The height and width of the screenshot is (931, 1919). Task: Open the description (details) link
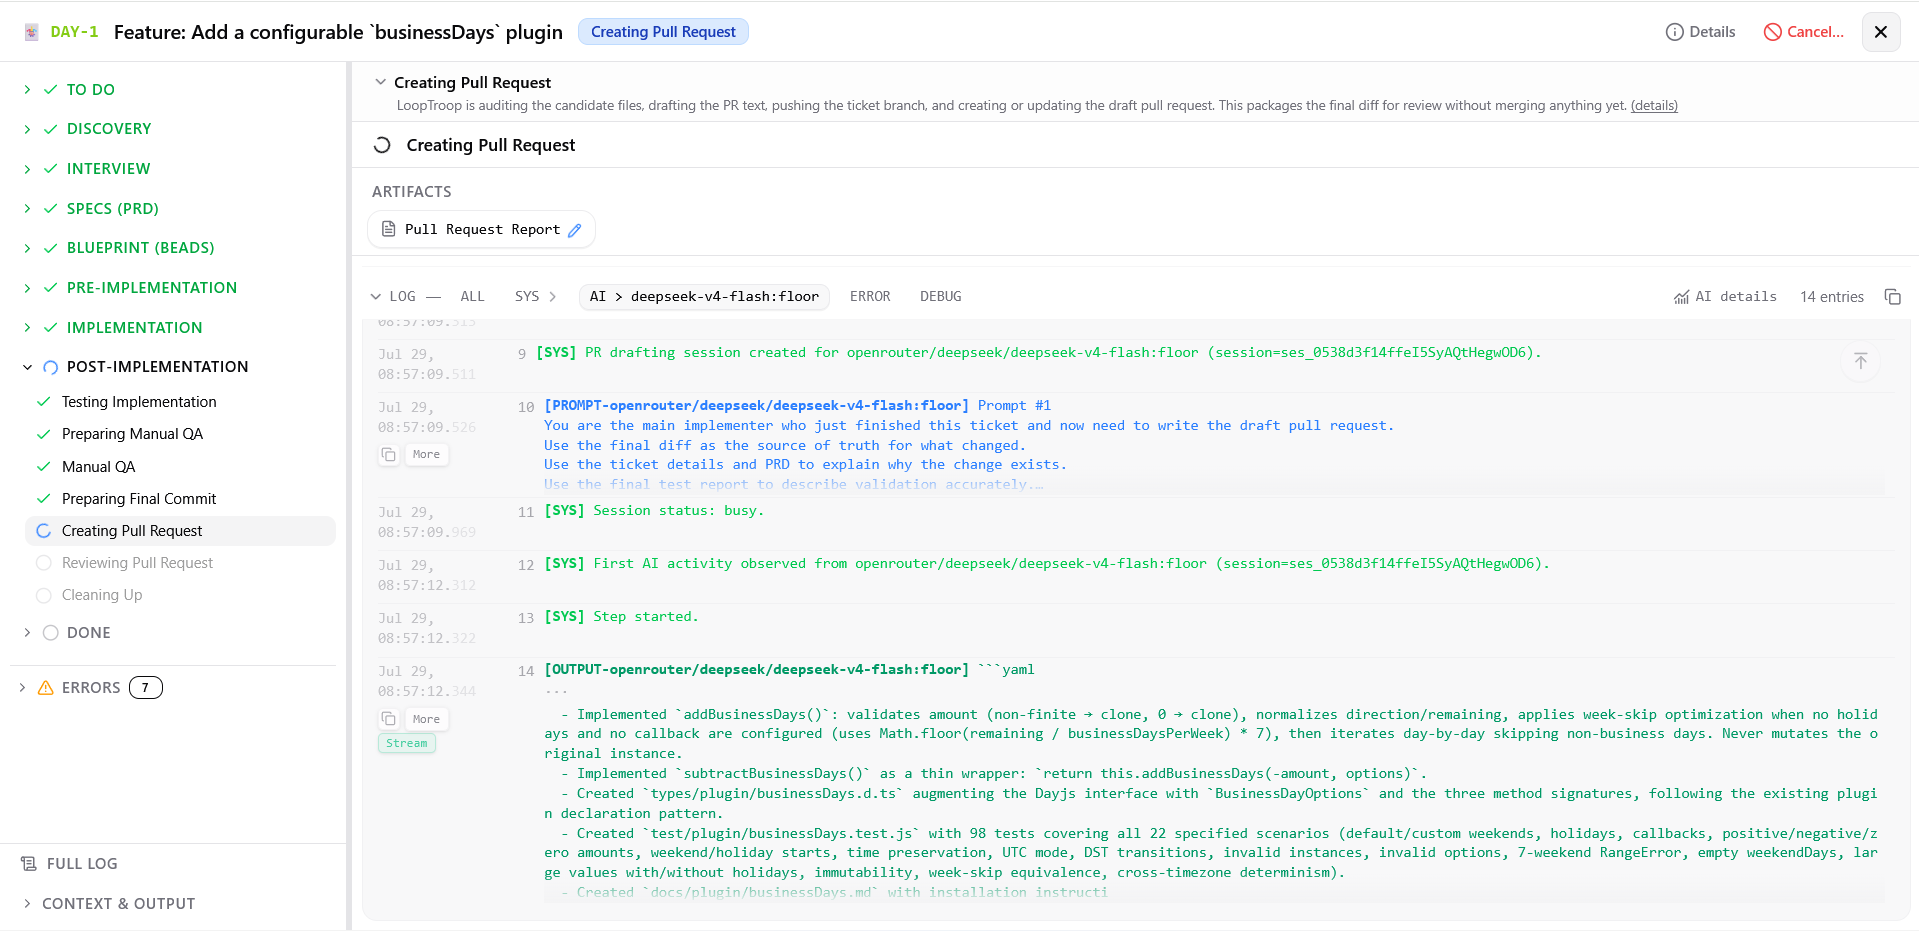(x=1654, y=106)
